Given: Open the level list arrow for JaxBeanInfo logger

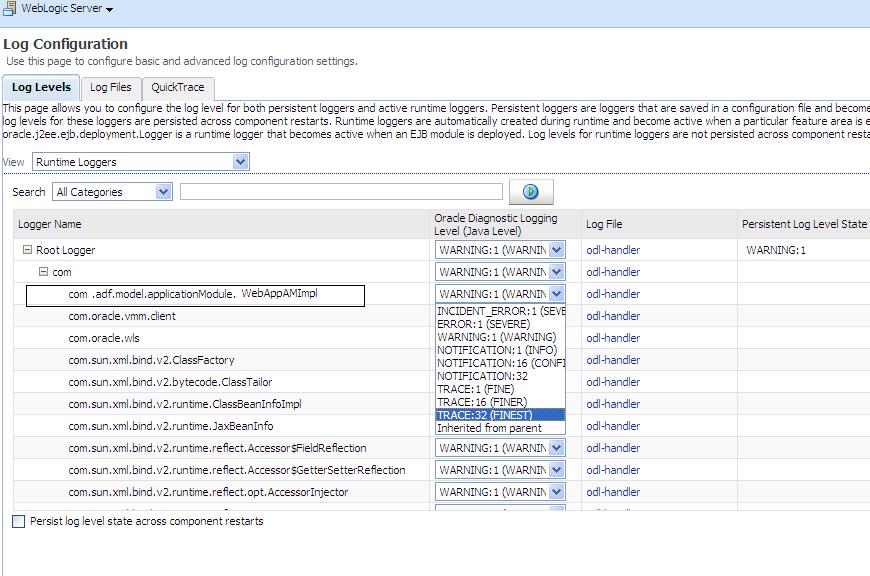Looking at the screenshot, I should (x=557, y=426).
